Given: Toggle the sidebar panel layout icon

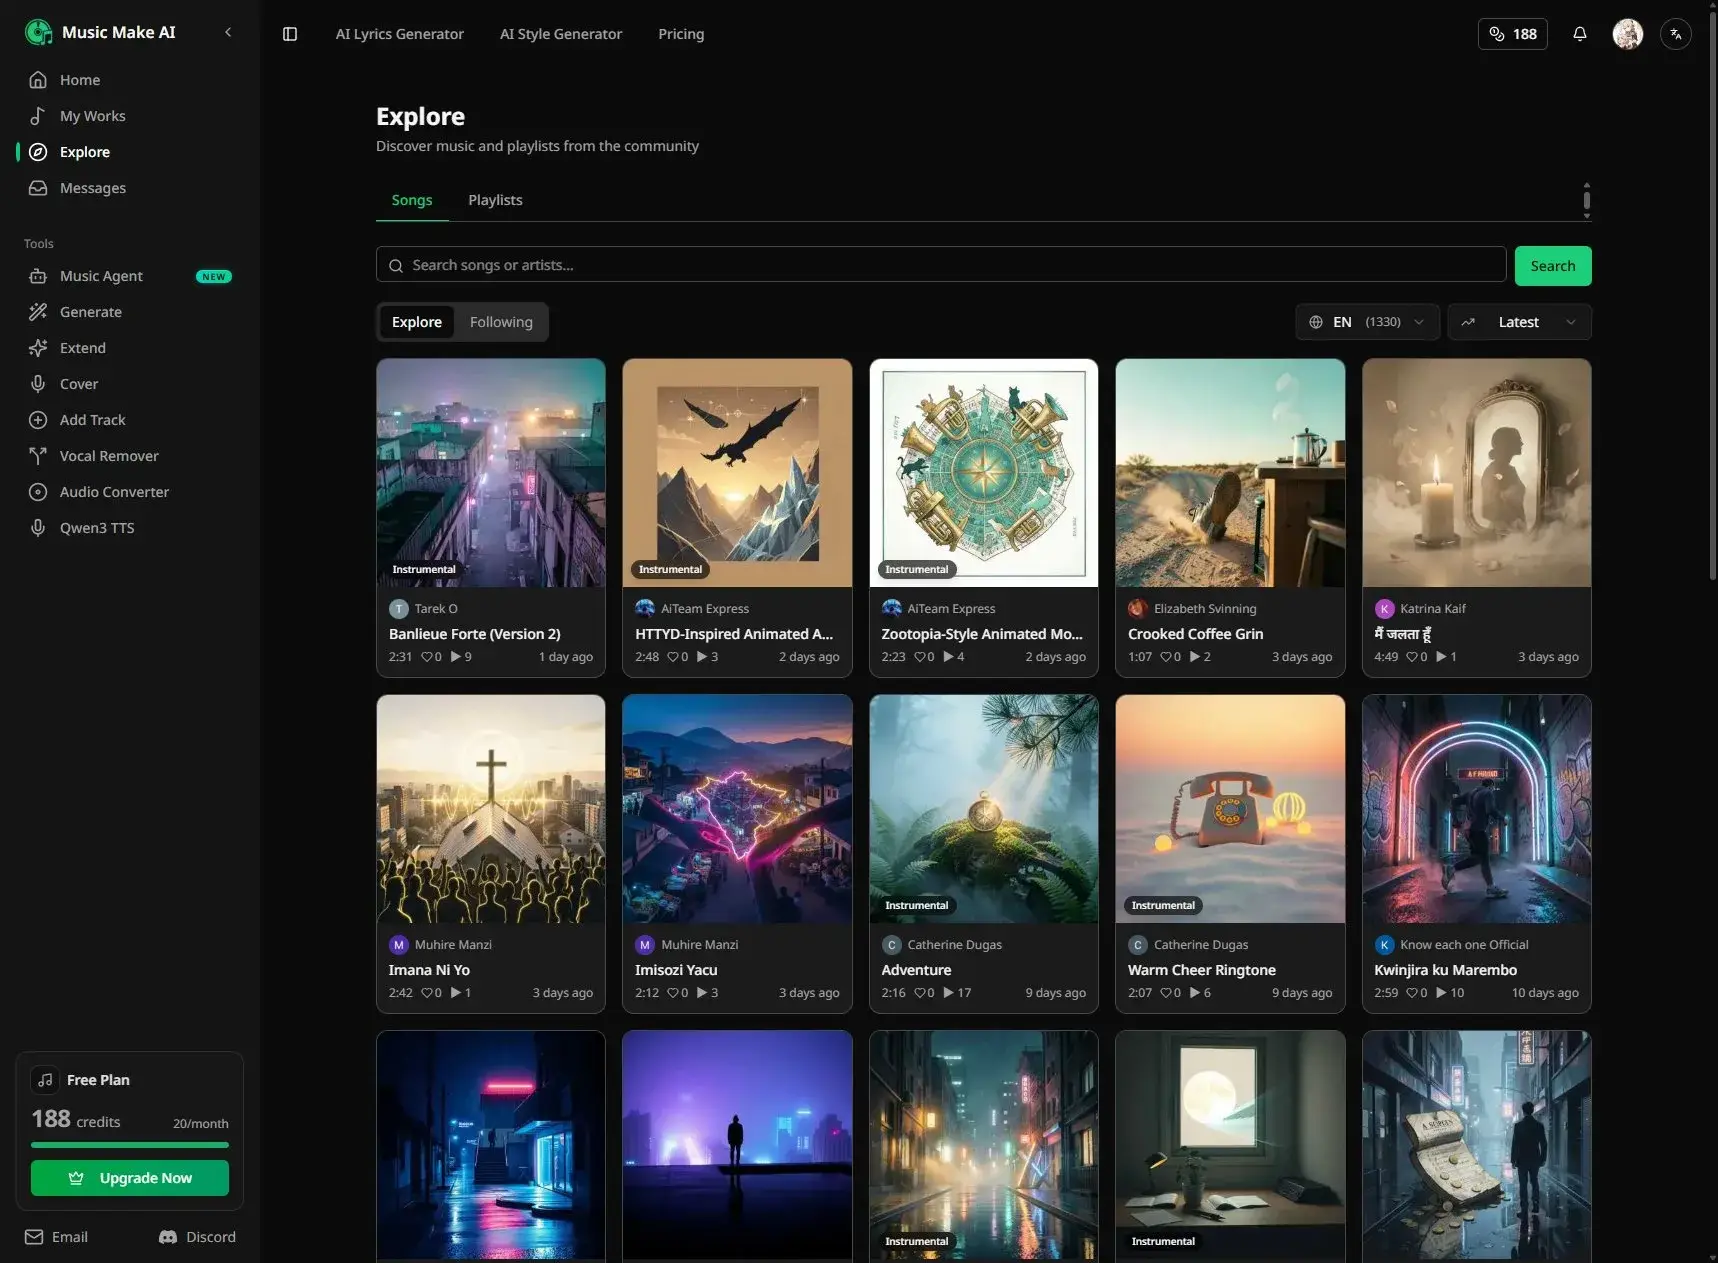Looking at the screenshot, I should click(290, 34).
